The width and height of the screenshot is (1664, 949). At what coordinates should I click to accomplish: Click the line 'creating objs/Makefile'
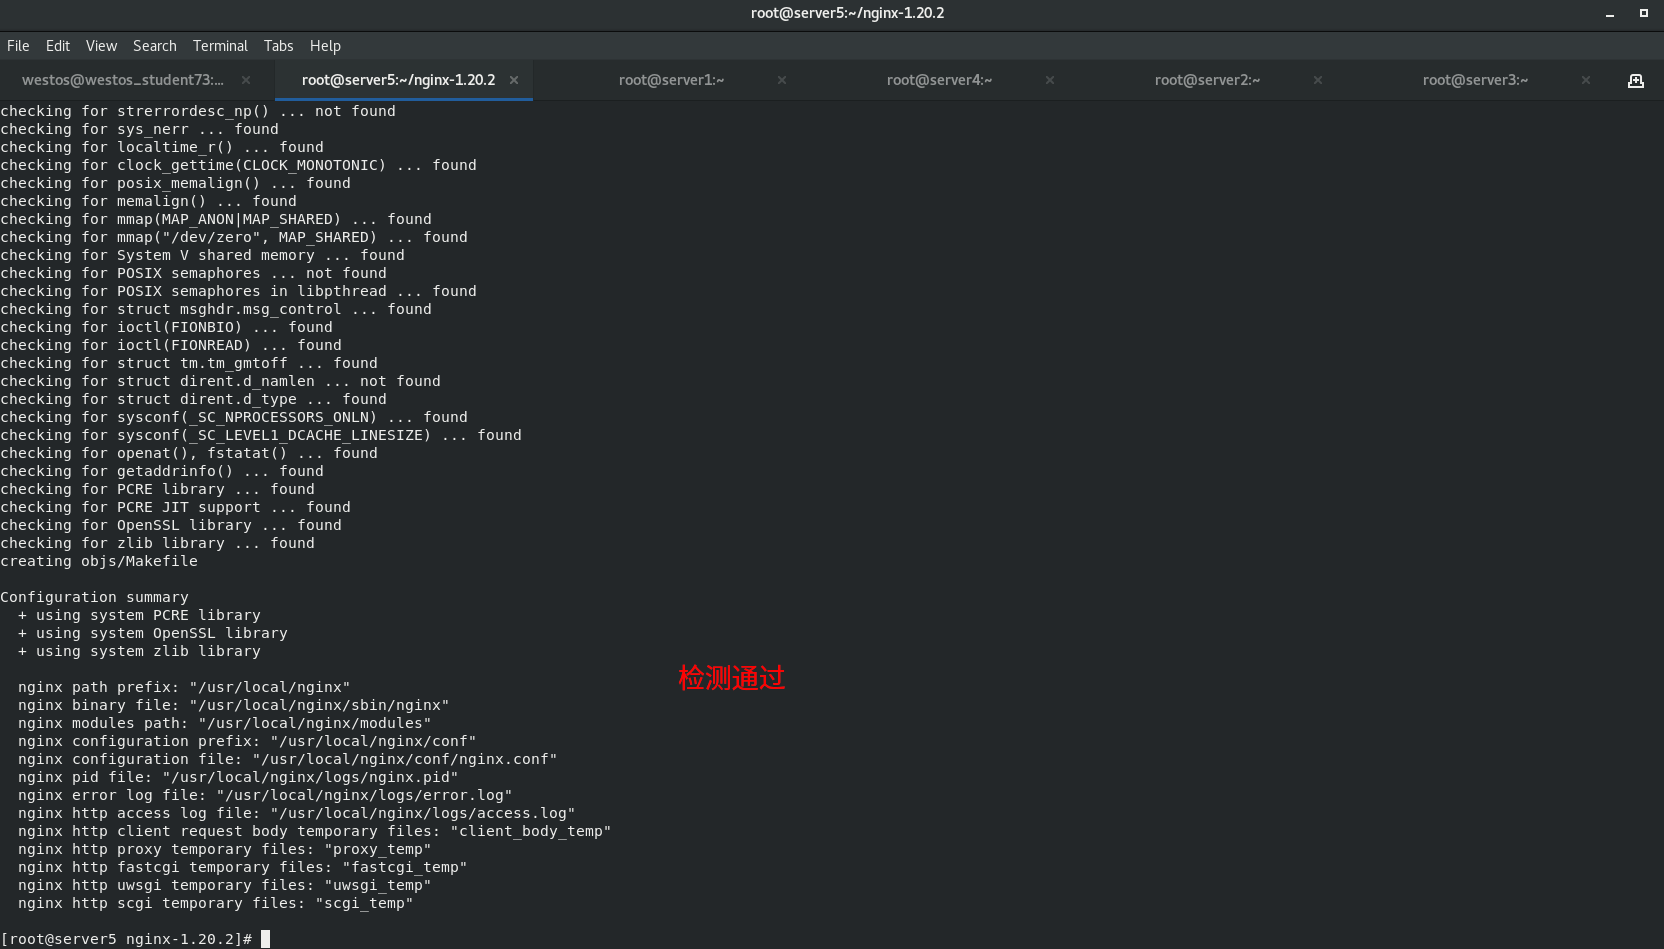99,561
